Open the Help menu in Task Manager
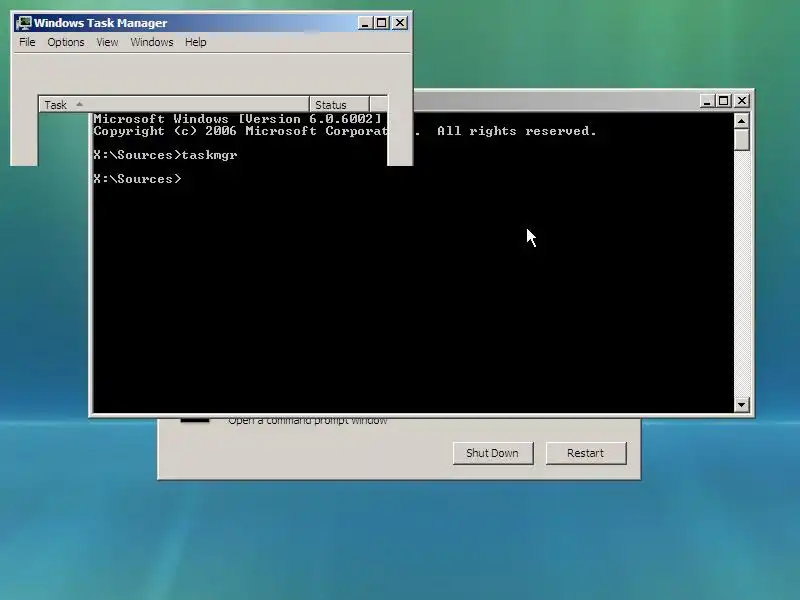This screenshot has width=800, height=600. coord(195,42)
